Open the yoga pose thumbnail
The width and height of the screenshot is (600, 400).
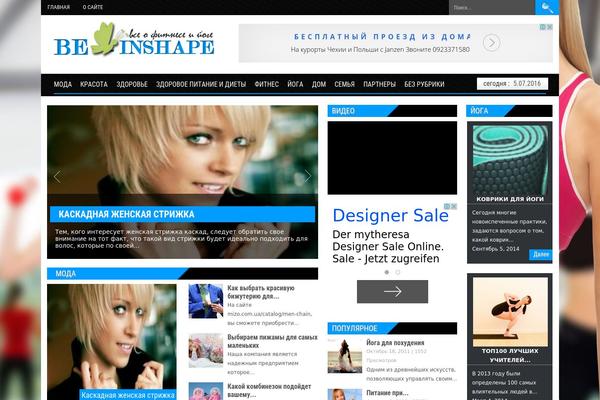click(510, 312)
